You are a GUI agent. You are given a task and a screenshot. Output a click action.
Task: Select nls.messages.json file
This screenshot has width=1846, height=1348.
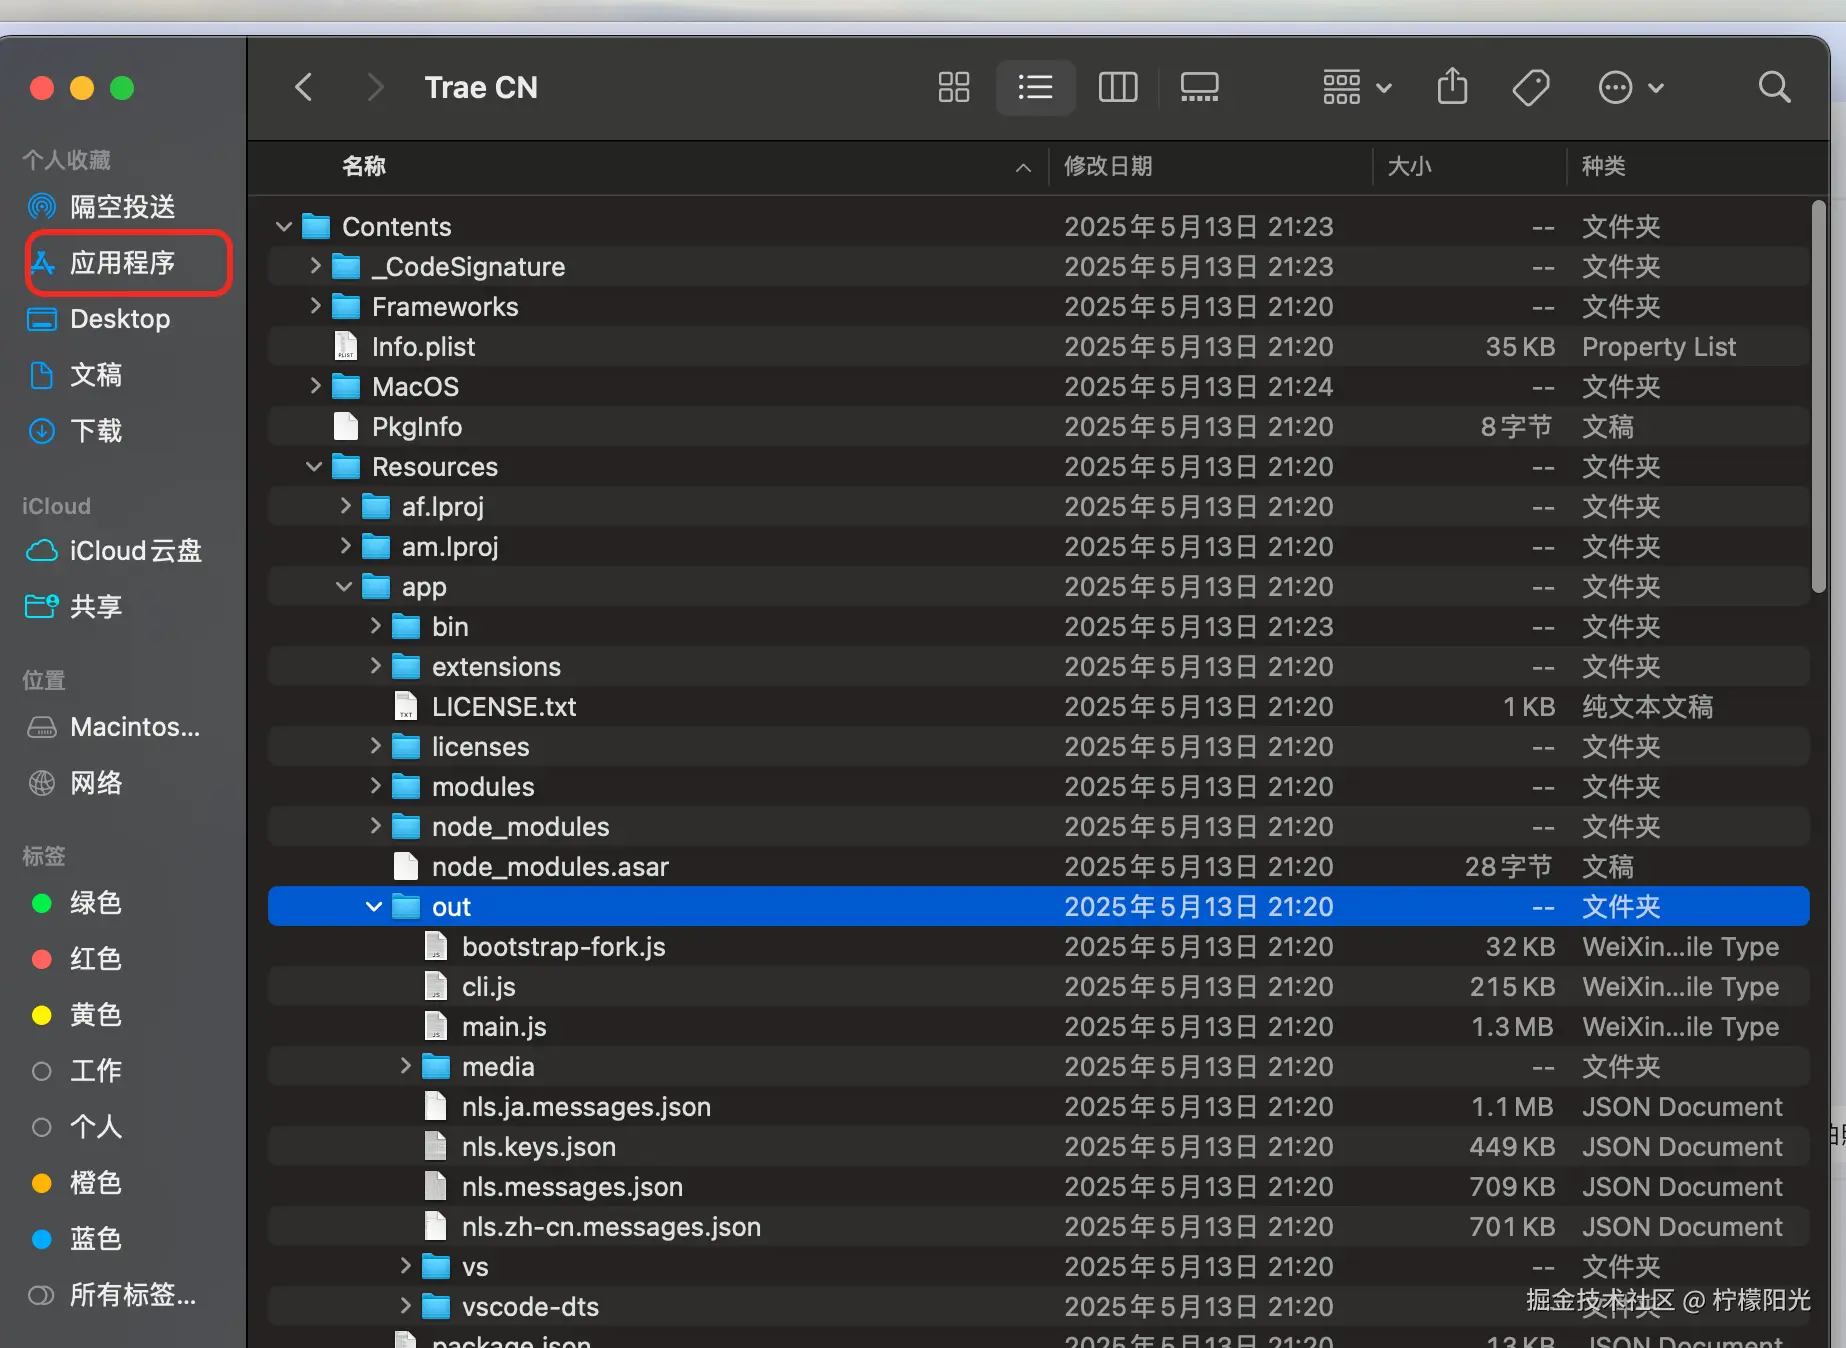click(x=1039, y=1187)
